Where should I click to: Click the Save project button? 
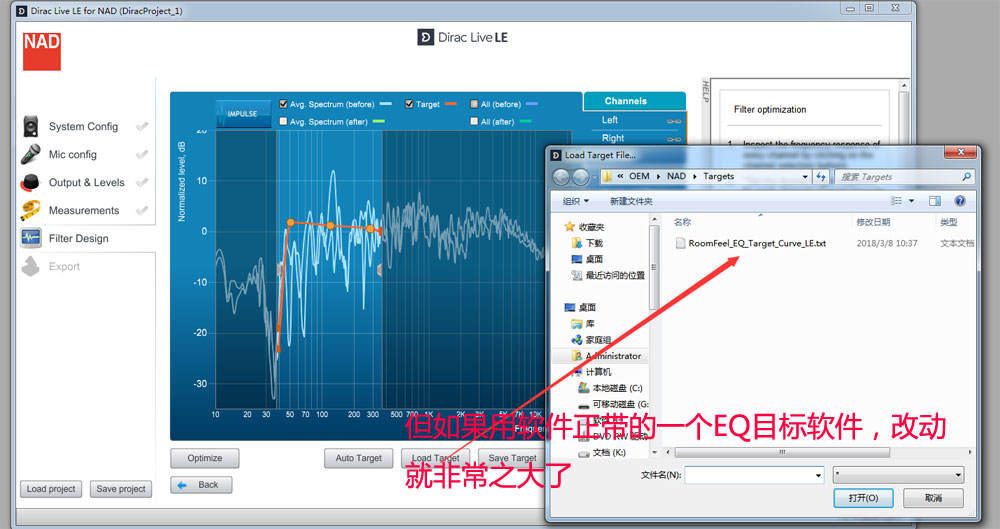[x=121, y=489]
